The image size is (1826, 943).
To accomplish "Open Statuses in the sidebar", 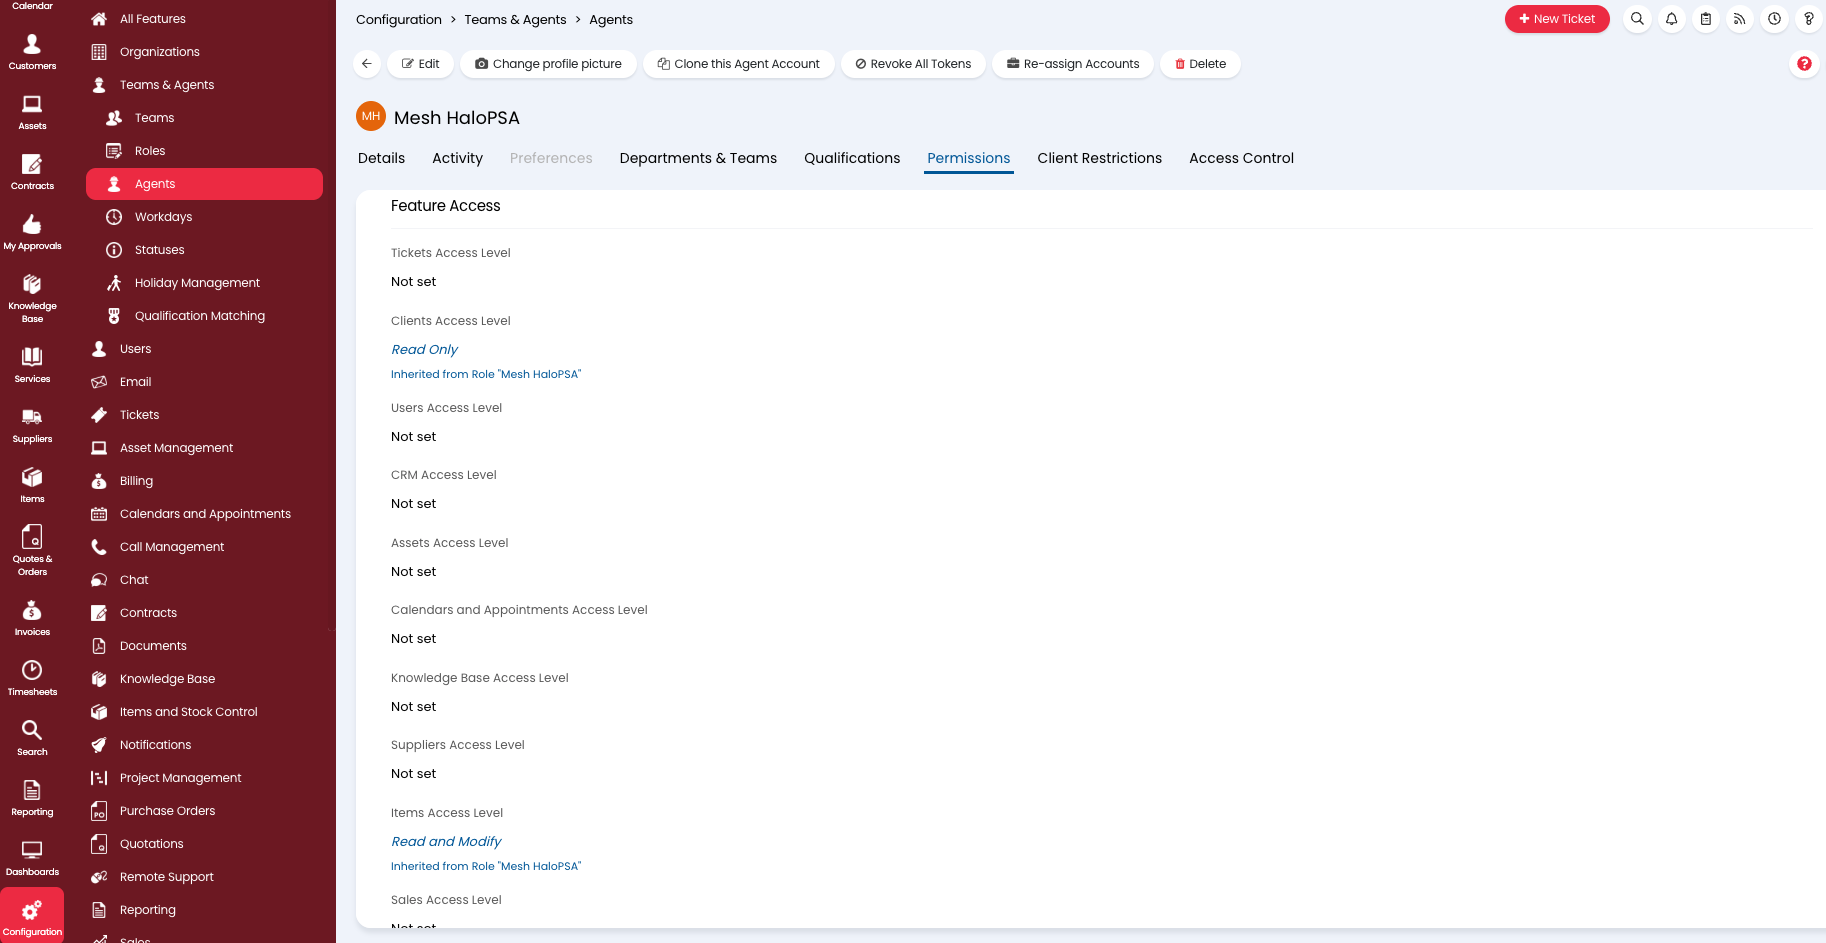I will click(204, 250).
